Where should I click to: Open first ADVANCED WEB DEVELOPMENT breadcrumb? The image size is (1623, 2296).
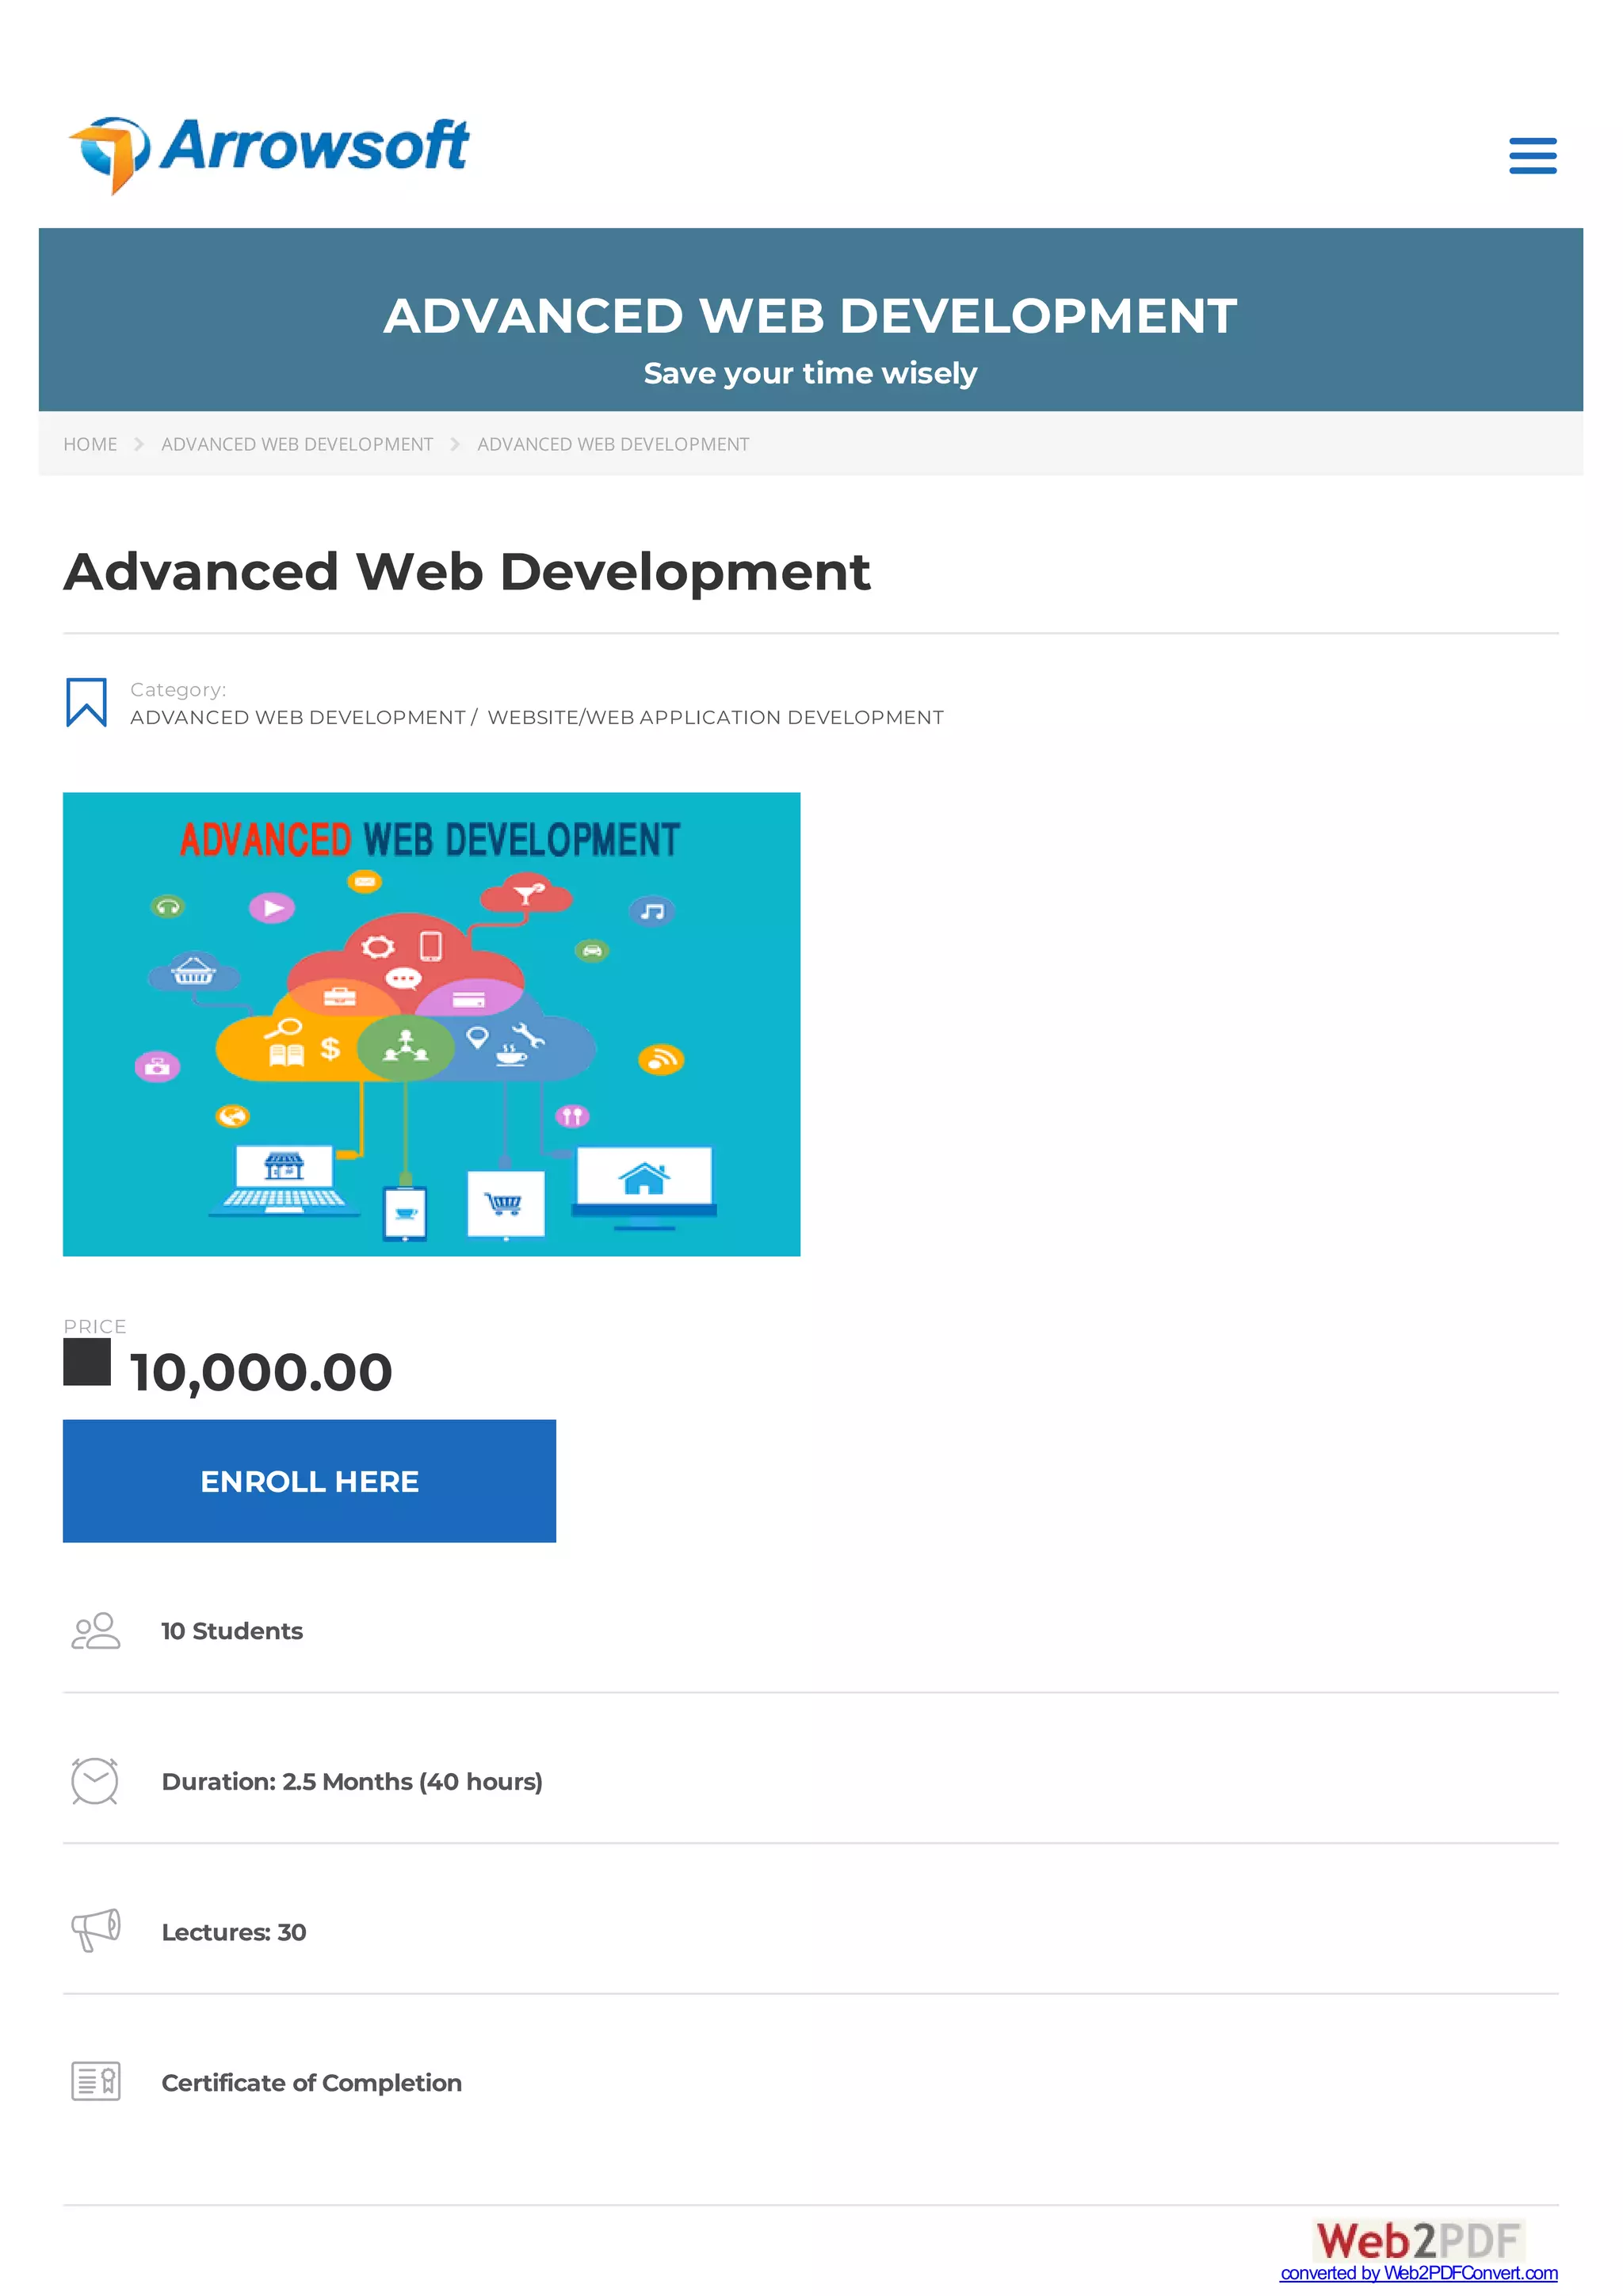297,444
